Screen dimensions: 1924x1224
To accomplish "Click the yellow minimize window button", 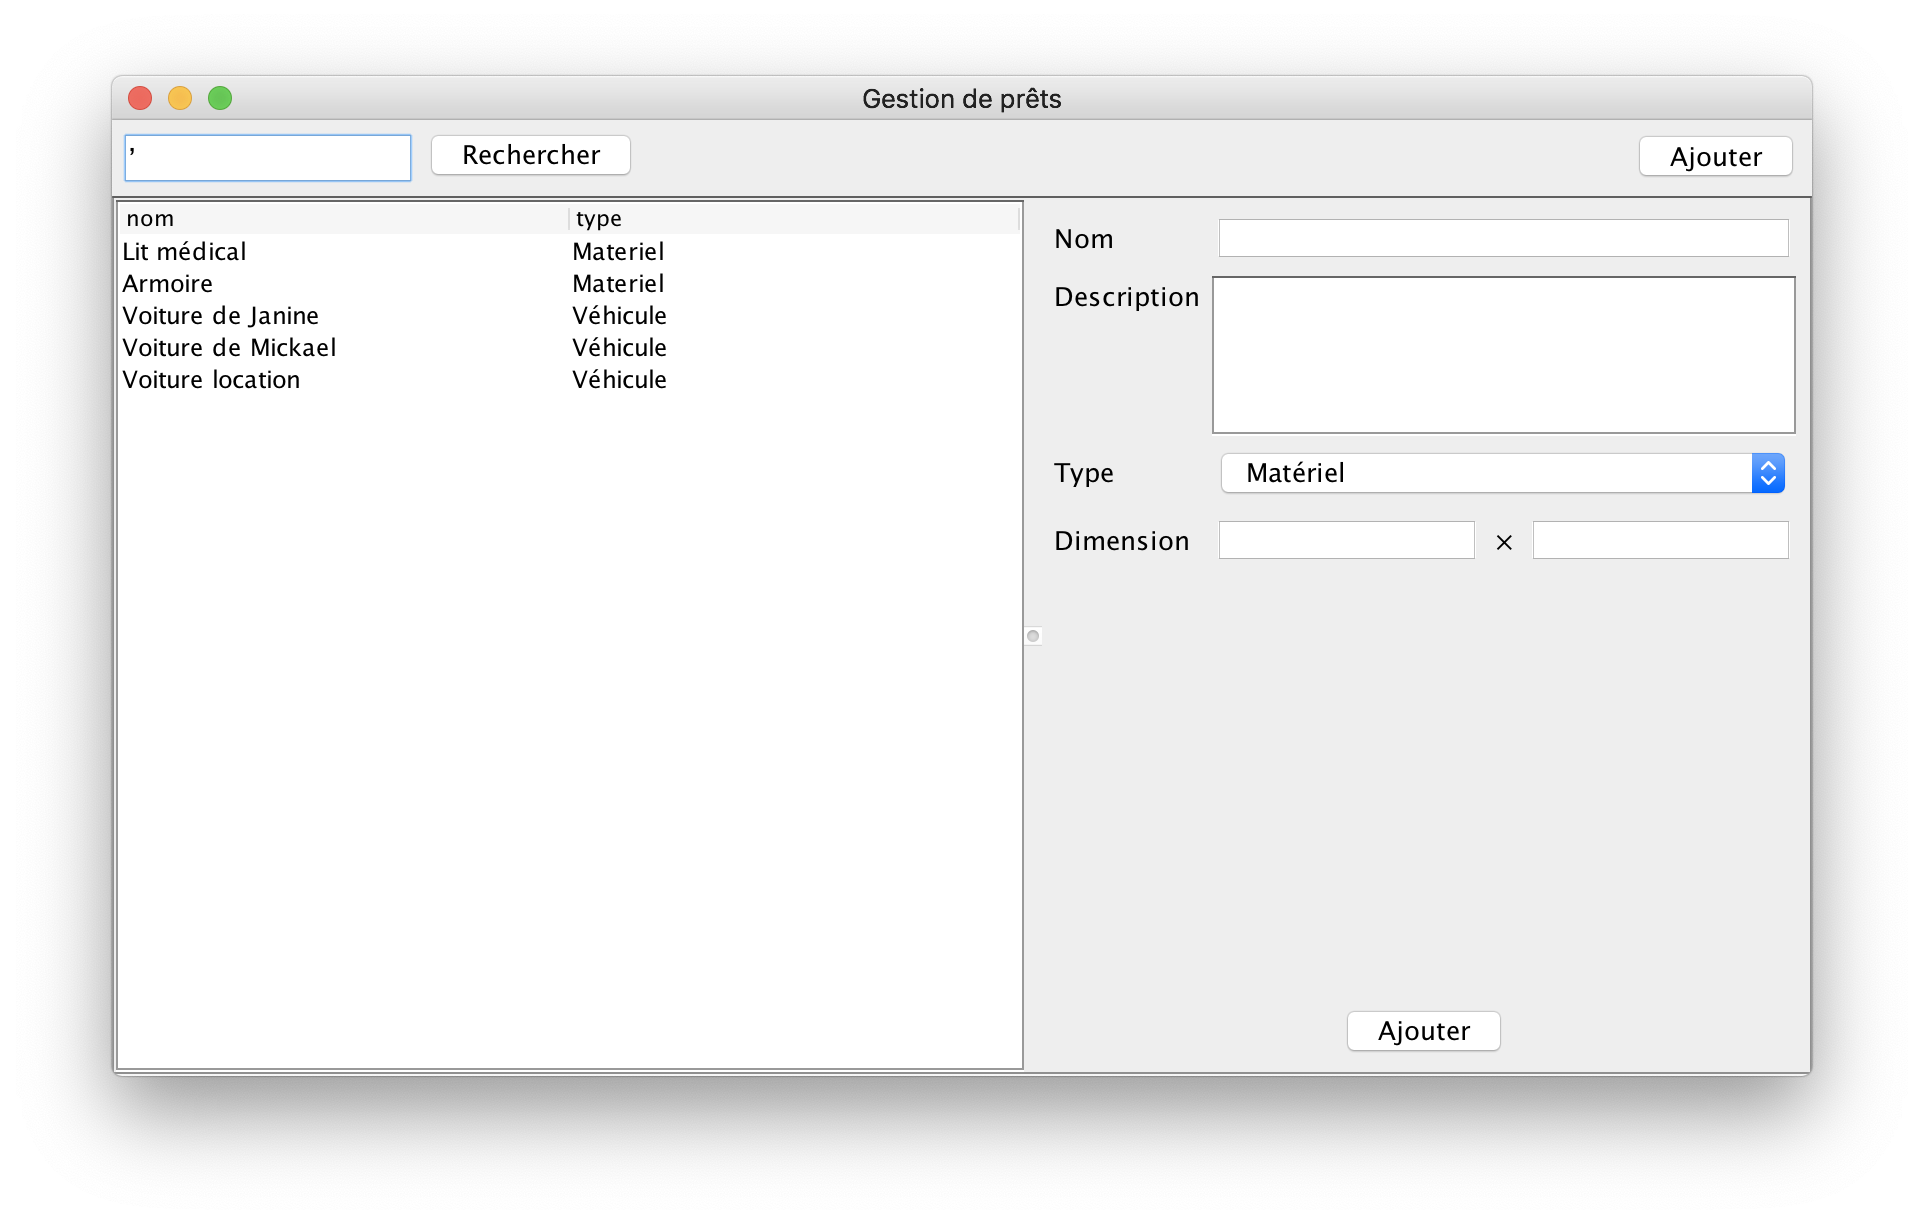I will pos(180,98).
